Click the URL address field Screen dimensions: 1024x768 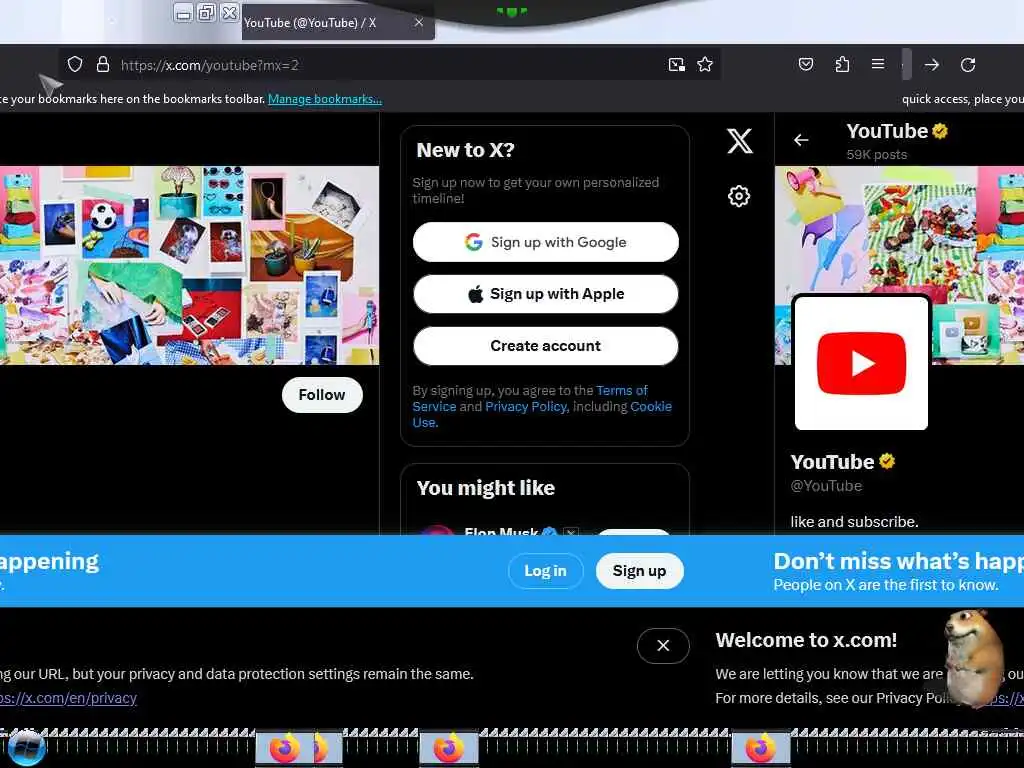tap(389, 65)
